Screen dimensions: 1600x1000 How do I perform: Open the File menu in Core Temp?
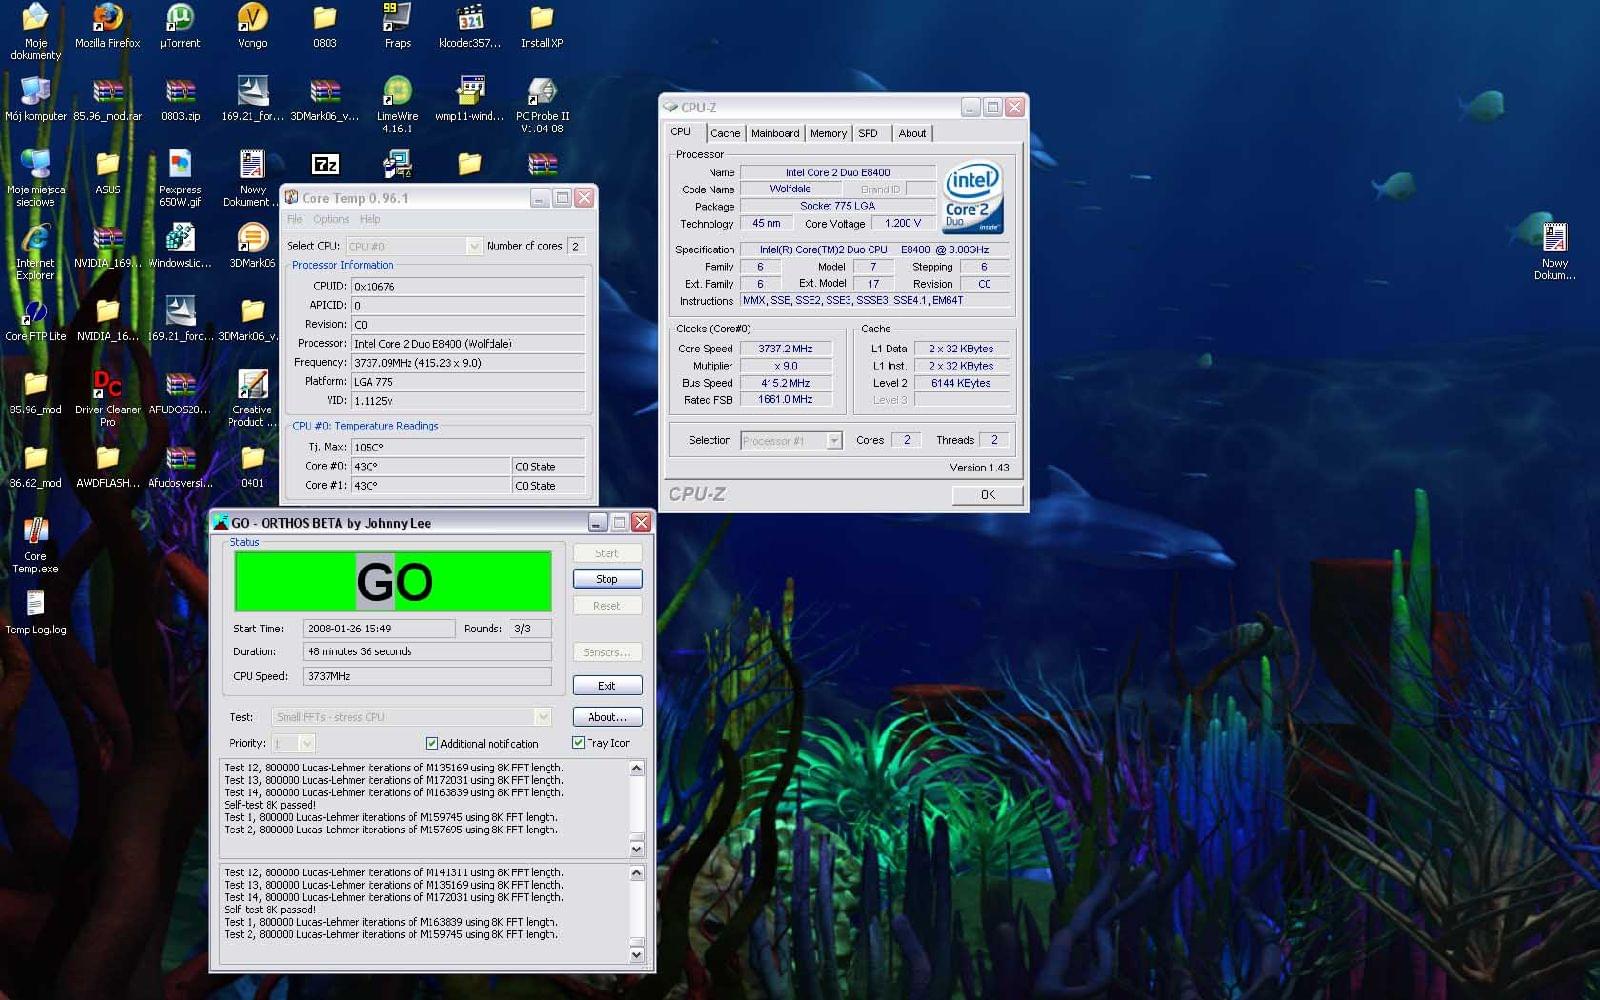point(295,220)
